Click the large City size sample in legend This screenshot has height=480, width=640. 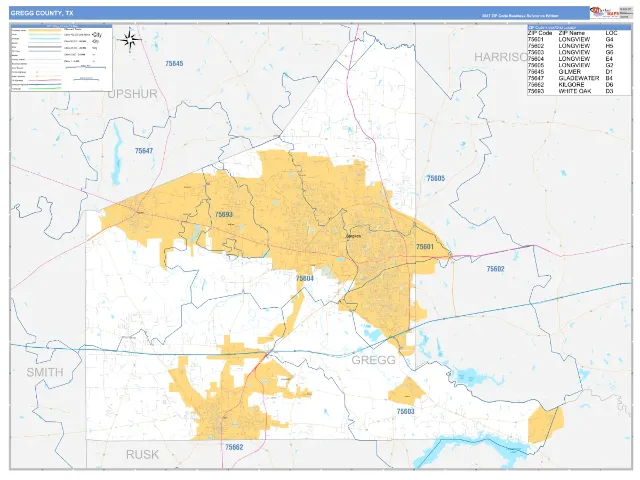(97, 35)
